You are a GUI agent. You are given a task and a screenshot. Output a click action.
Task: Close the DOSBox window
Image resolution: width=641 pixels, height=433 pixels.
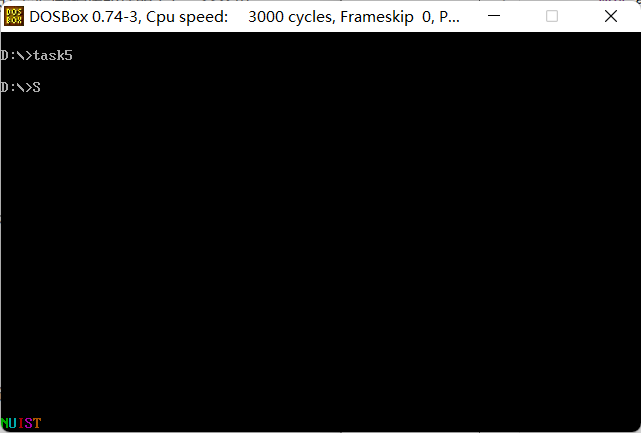click(611, 16)
